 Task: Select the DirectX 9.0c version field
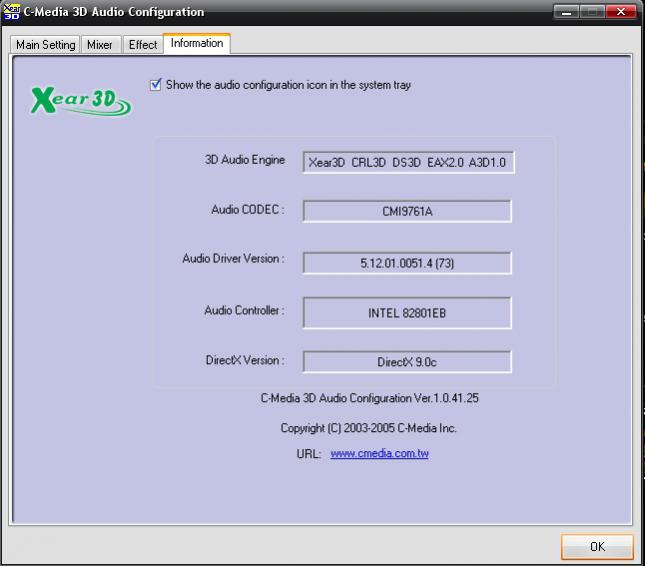406,362
